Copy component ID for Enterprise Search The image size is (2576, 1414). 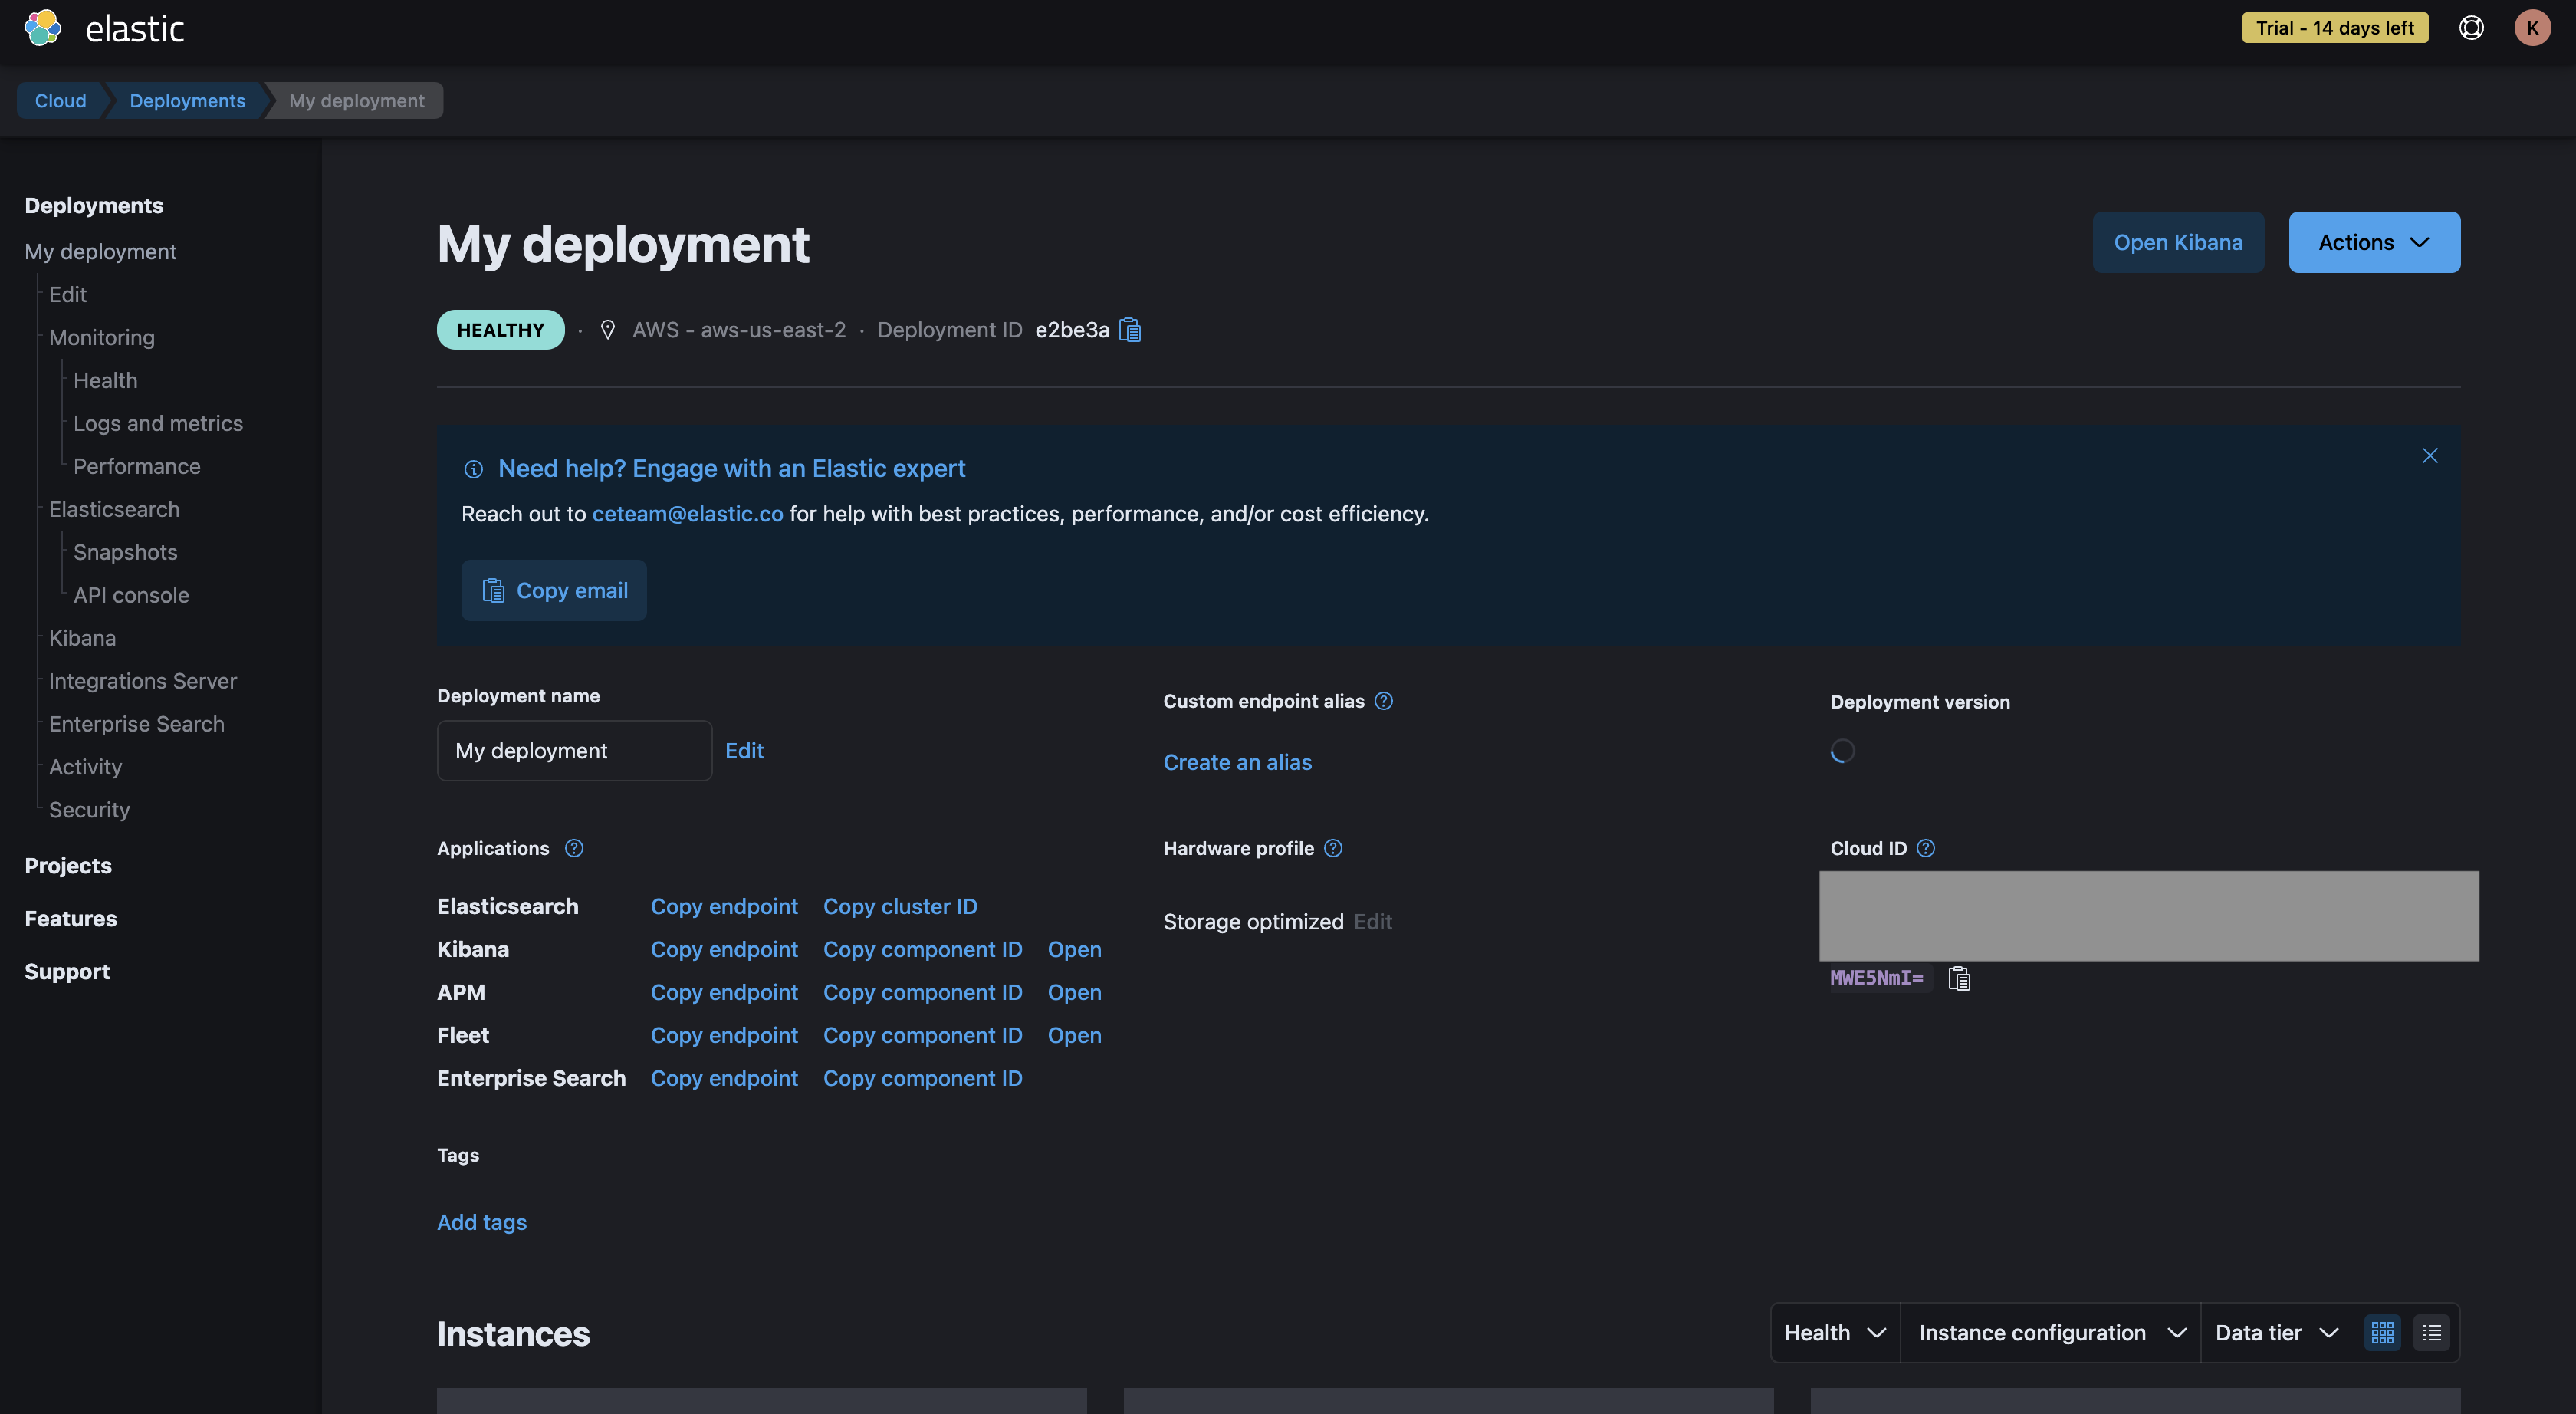click(922, 1079)
